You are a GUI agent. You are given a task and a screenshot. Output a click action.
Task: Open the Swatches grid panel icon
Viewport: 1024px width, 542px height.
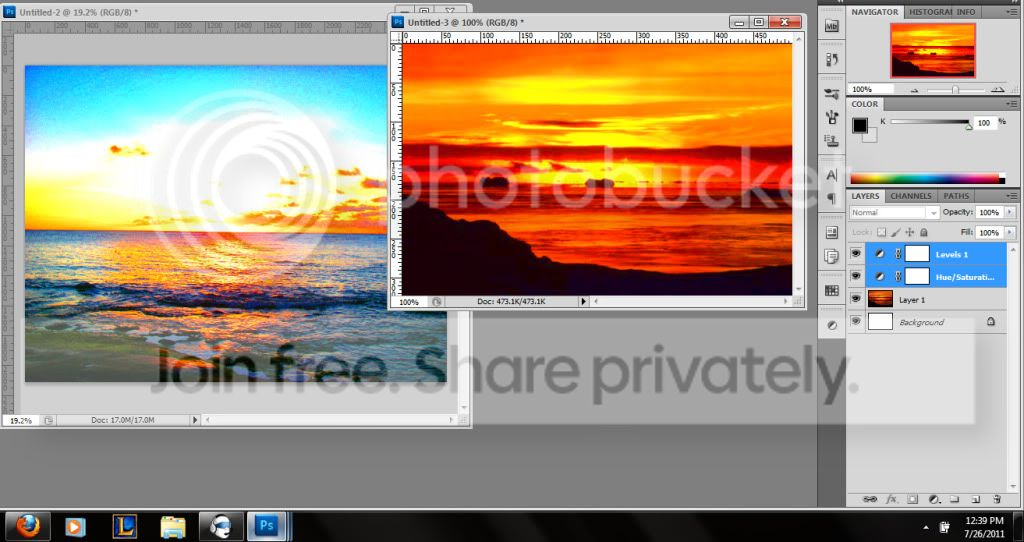pyautogui.click(x=831, y=291)
